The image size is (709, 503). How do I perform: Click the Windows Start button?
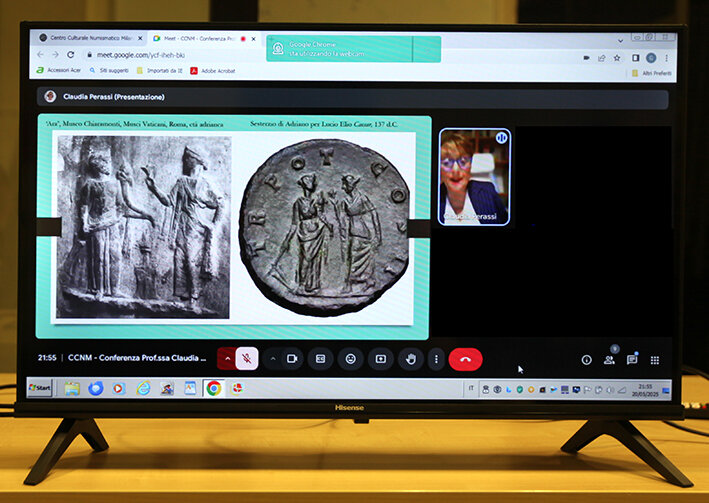coord(40,388)
